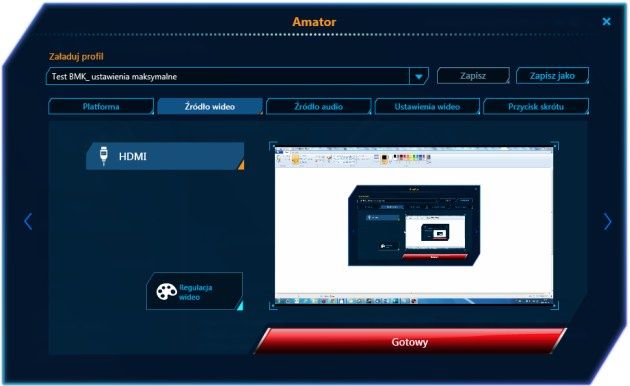
Task: Go to next page with right arrow
Action: point(608,221)
